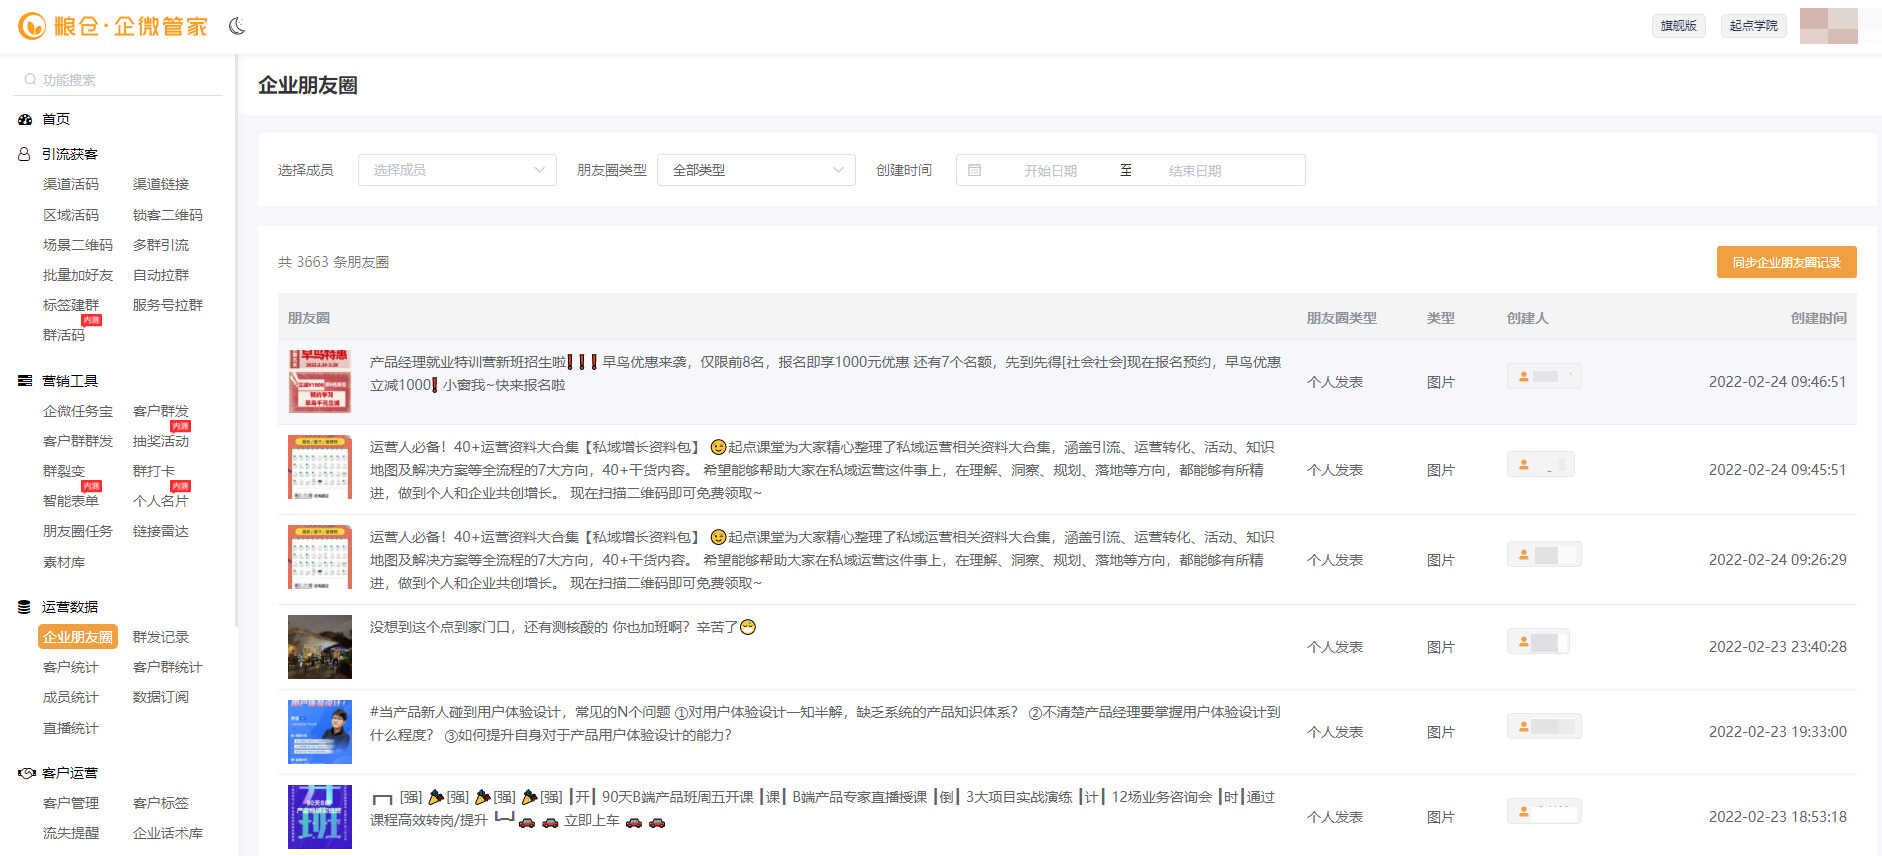Open 企微任务宝 menu item
1882x856 pixels.
[x=78, y=411]
